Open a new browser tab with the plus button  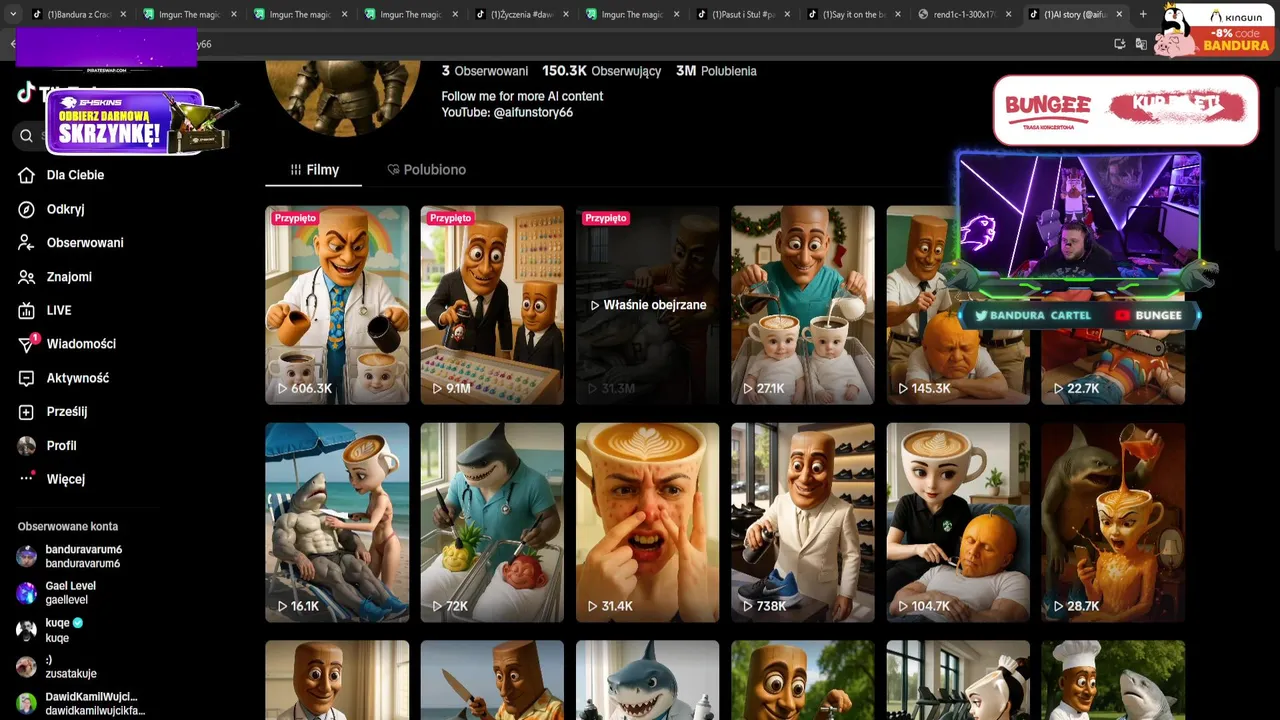point(1143,14)
